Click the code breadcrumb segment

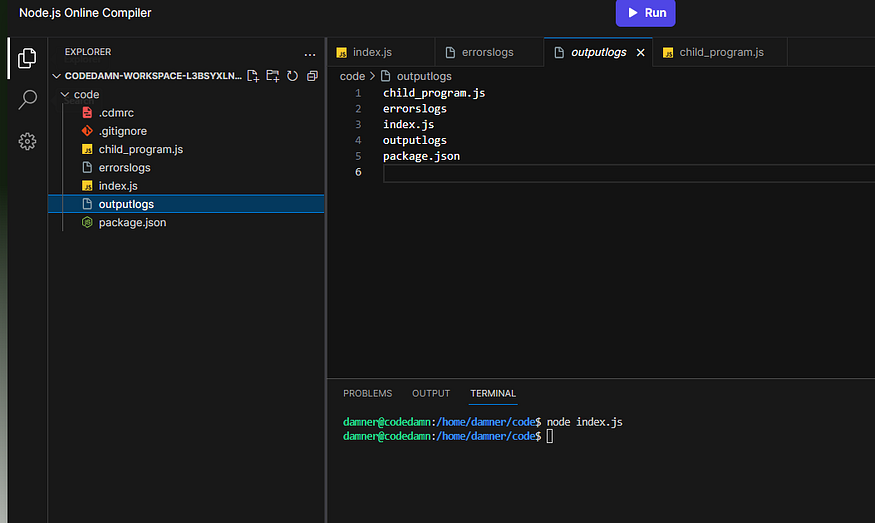click(352, 76)
